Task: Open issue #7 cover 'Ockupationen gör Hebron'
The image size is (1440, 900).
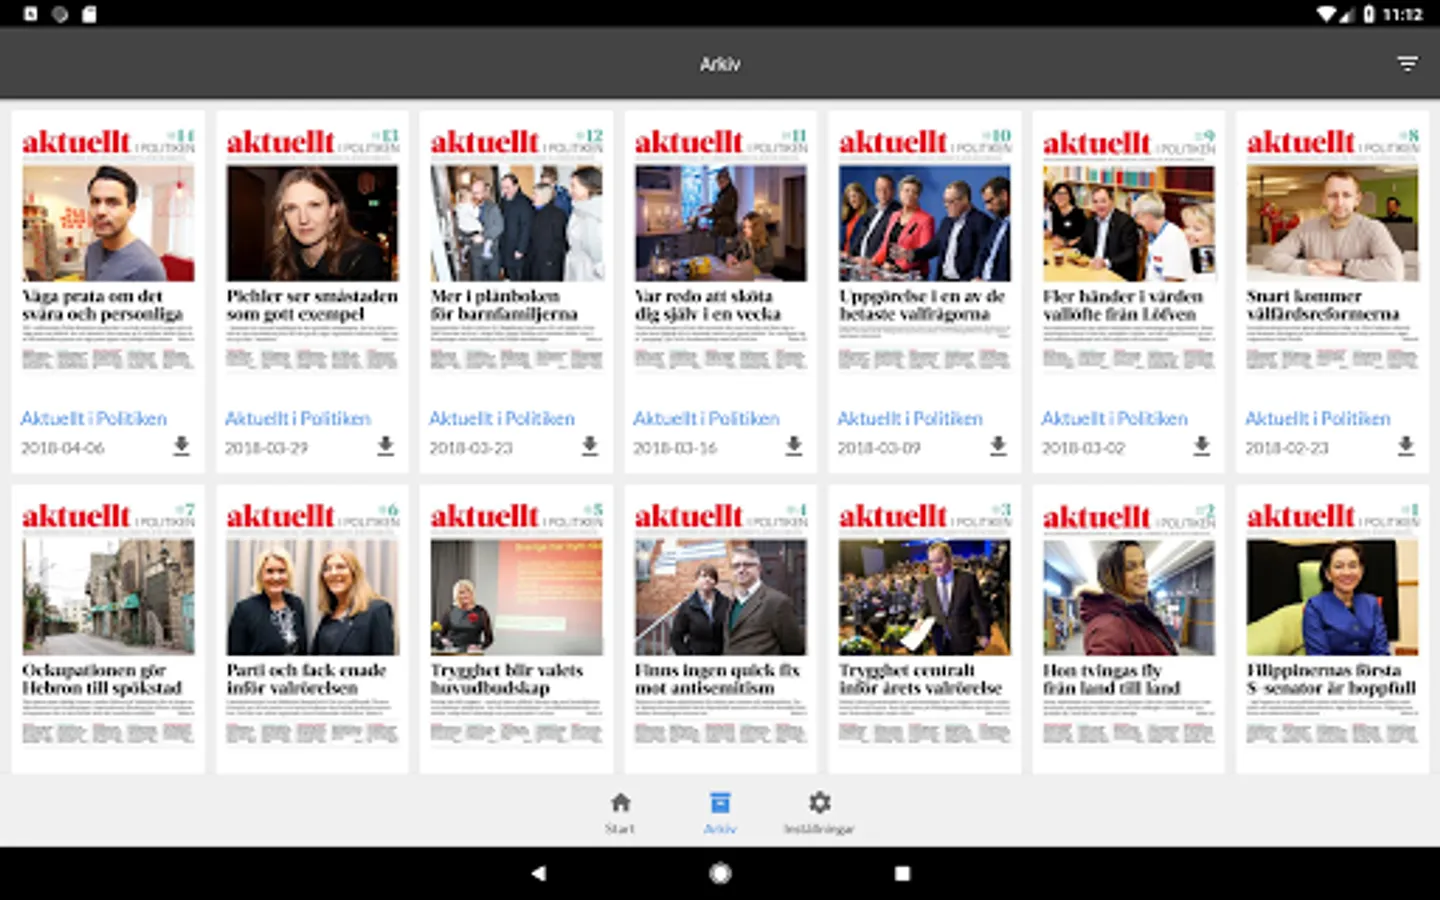Action: point(108,624)
